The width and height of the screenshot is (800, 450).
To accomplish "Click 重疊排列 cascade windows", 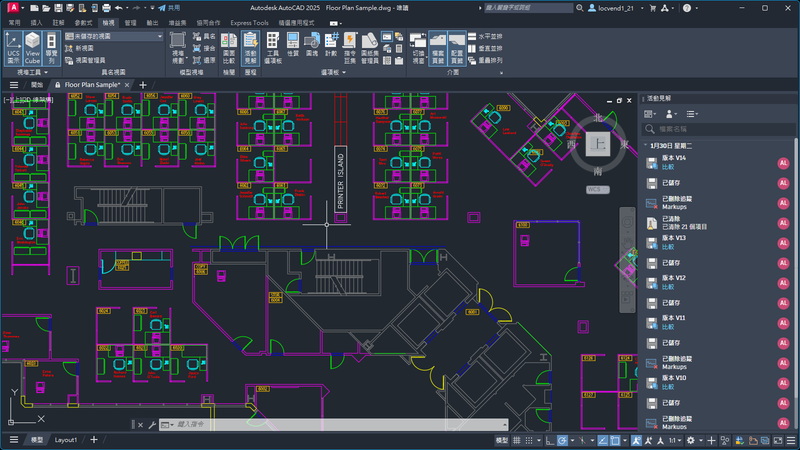I will click(485, 60).
